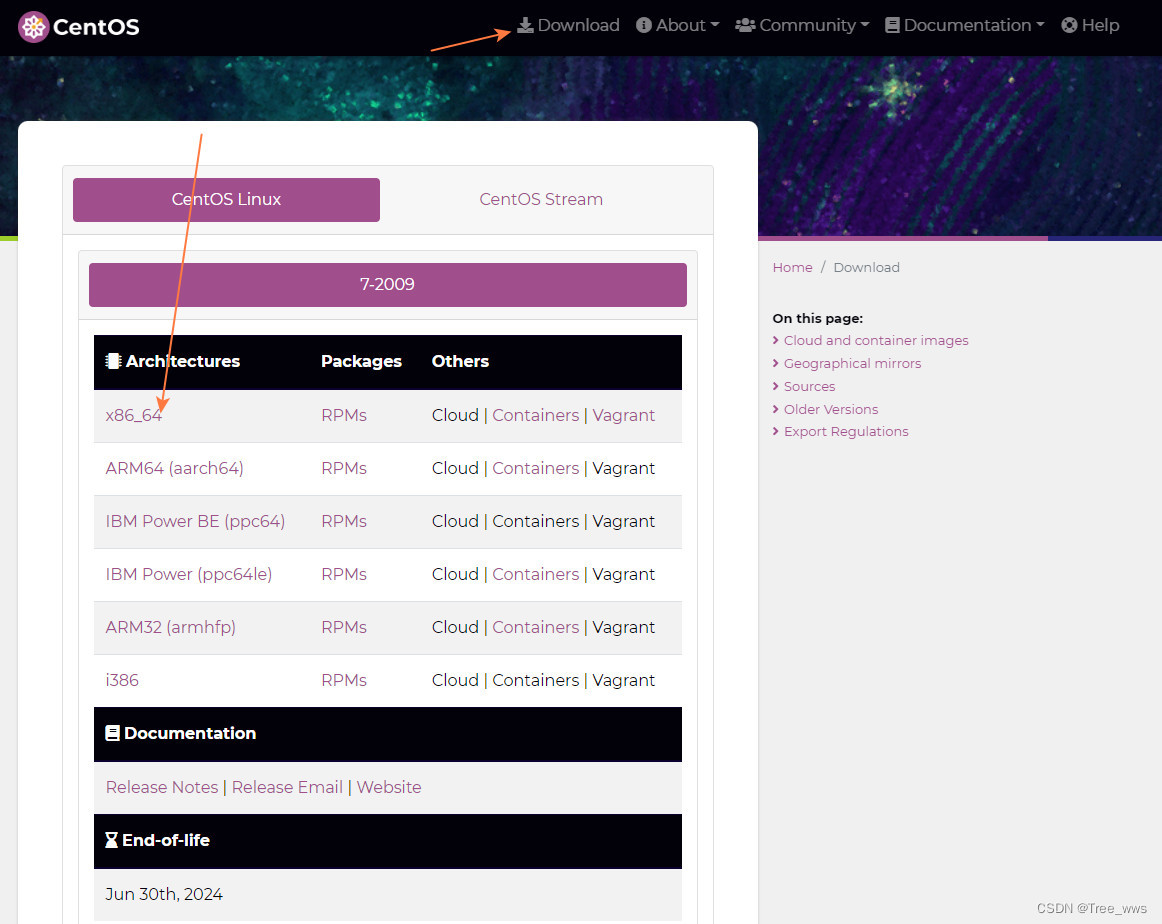Screen dimensions: 1162x924
Task: Open Vagrant link in x86_64 row
Action: tap(623, 415)
